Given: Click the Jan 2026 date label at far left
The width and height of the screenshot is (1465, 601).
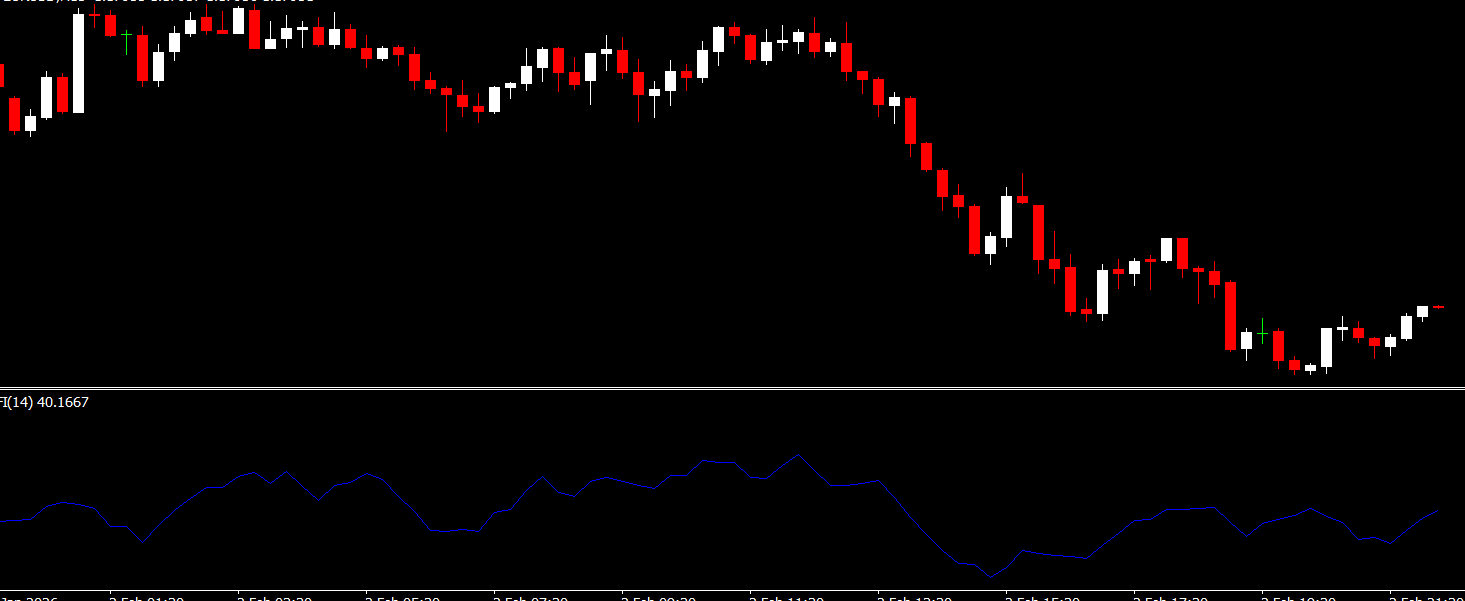Looking at the screenshot, I should 28,597.
